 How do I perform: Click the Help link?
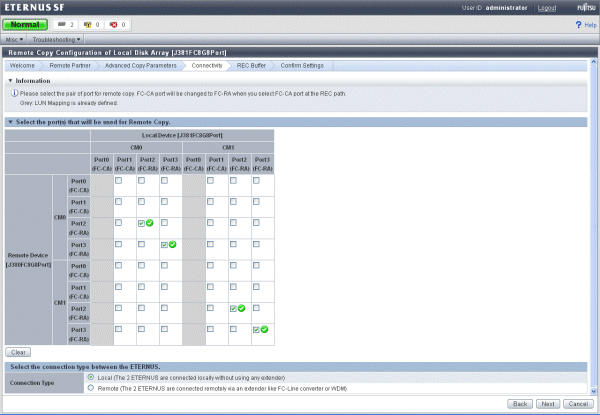pos(590,25)
